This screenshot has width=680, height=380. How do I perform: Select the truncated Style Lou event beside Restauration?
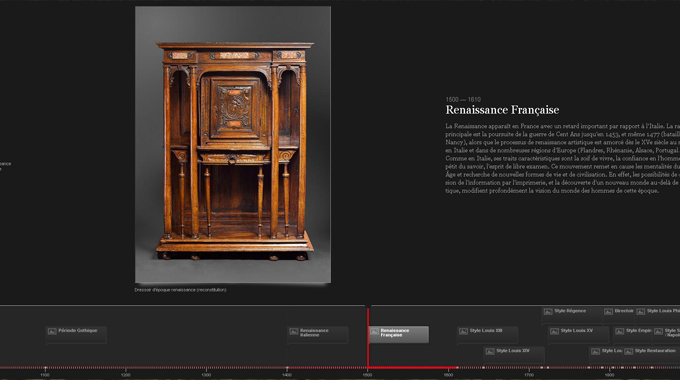coord(606,354)
